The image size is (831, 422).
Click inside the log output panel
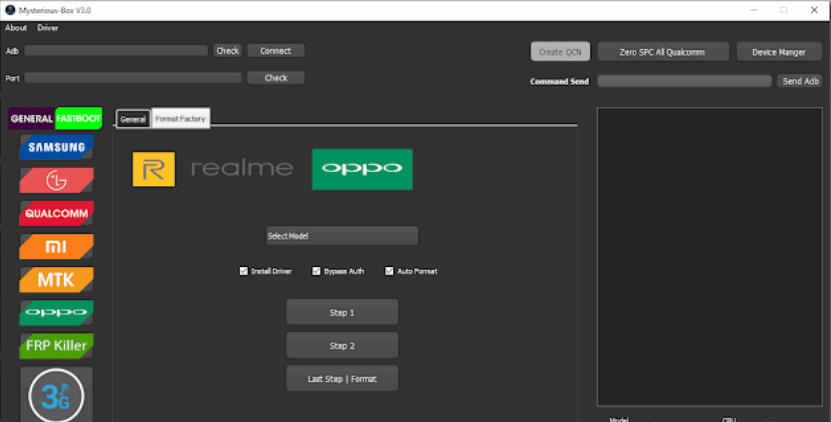pyautogui.click(x=710, y=257)
